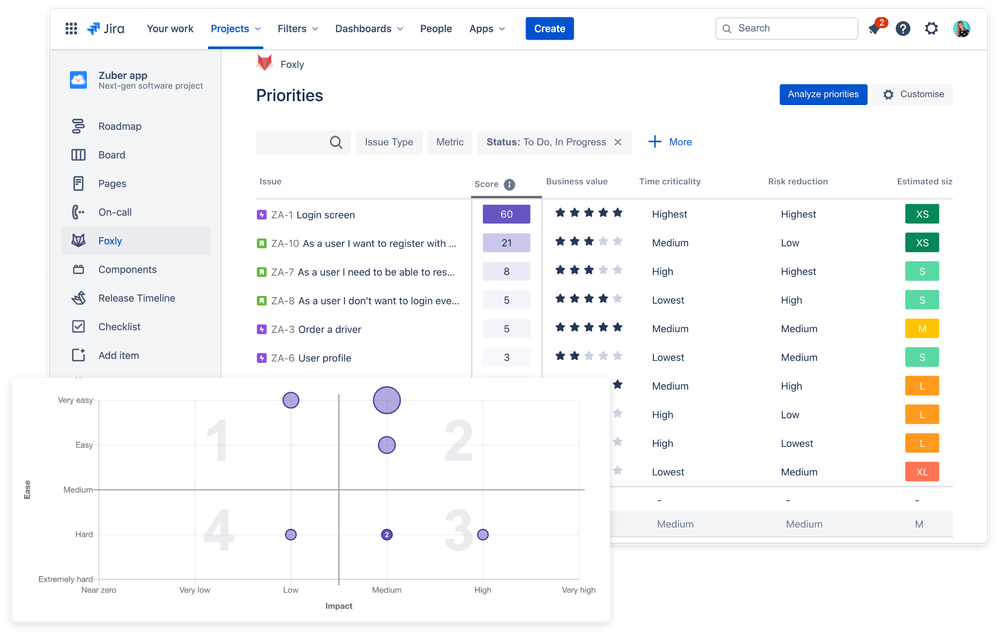Image resolution: width=999 pixels, height=636 pixels.
Task: Click Analyze priorities button
Action: 823,94
